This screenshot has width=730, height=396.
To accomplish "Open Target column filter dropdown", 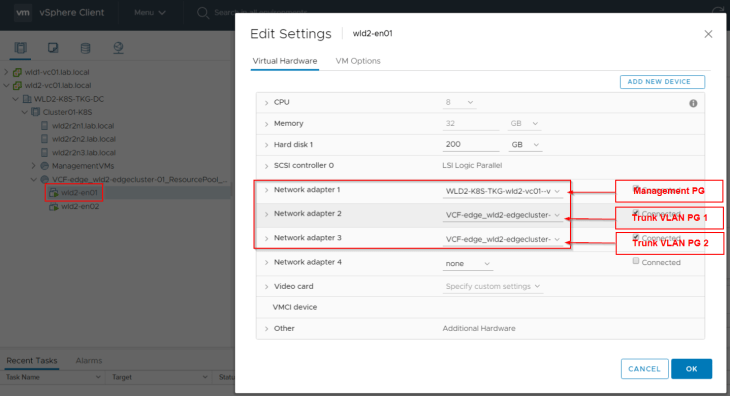I will [205, 377].
